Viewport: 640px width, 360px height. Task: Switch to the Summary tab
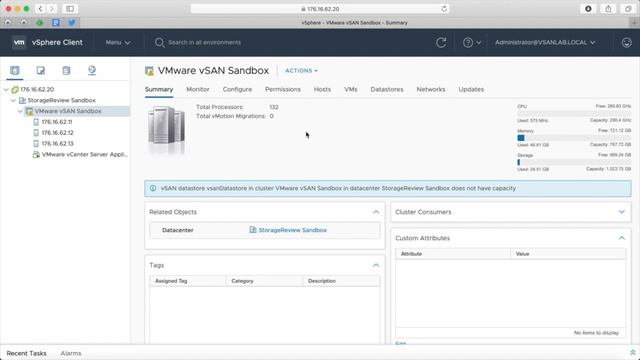[x=159, y=89]
